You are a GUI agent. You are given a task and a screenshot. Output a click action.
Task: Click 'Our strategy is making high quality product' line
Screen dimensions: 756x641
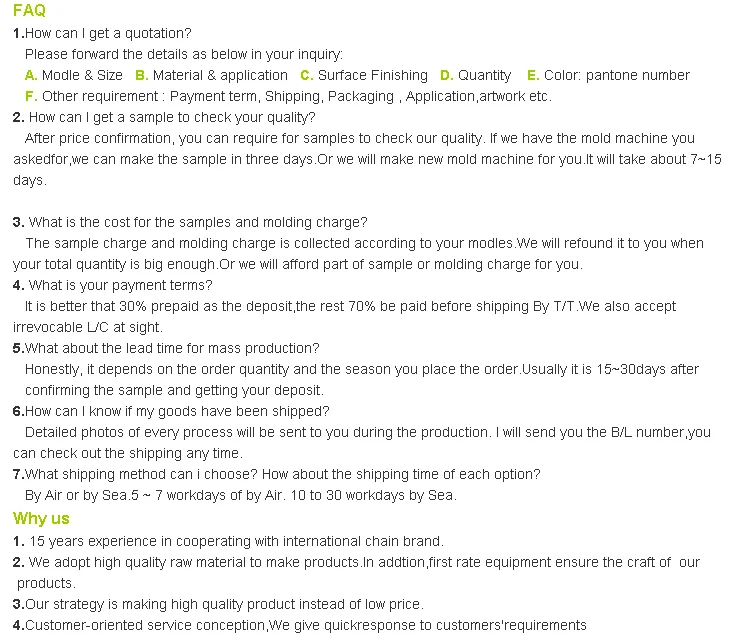[218, 604]
